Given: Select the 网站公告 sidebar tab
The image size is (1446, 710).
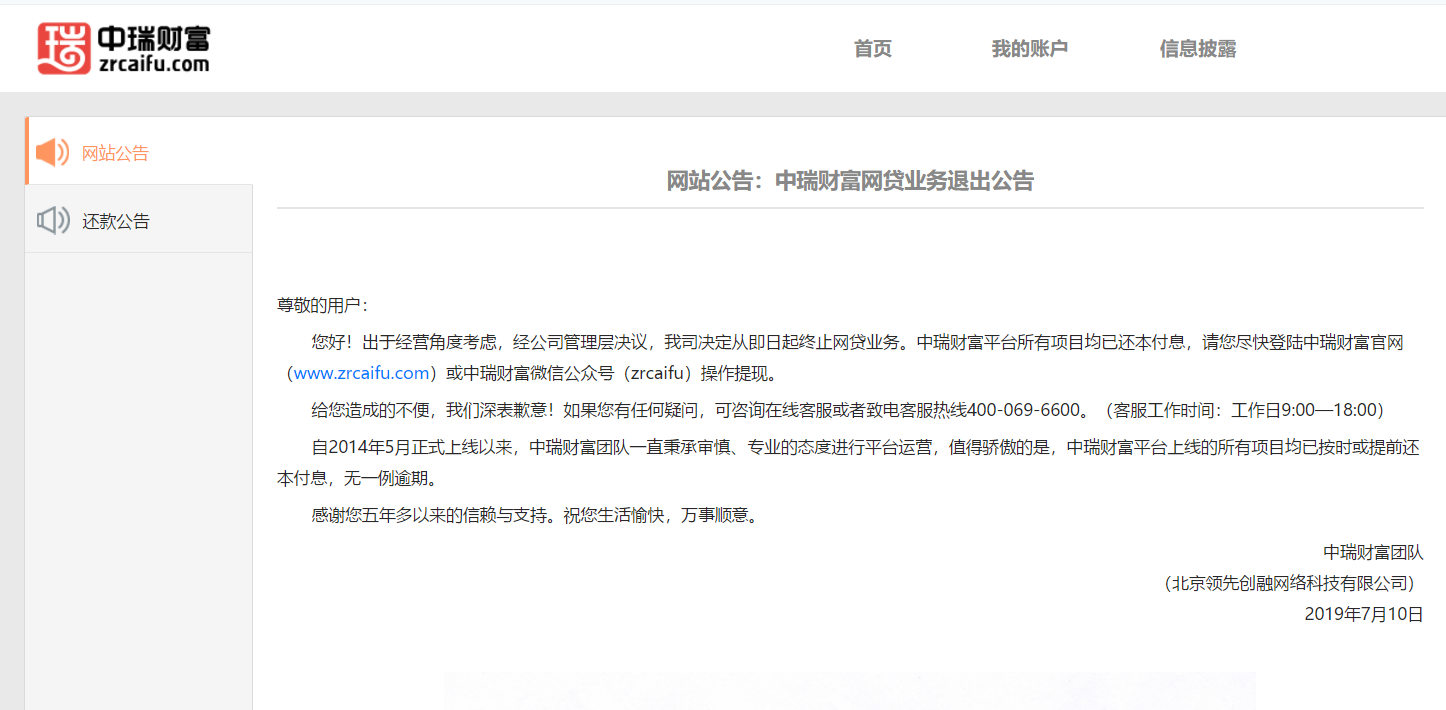Looking at the screenshot, I should [x=114, y=152].
